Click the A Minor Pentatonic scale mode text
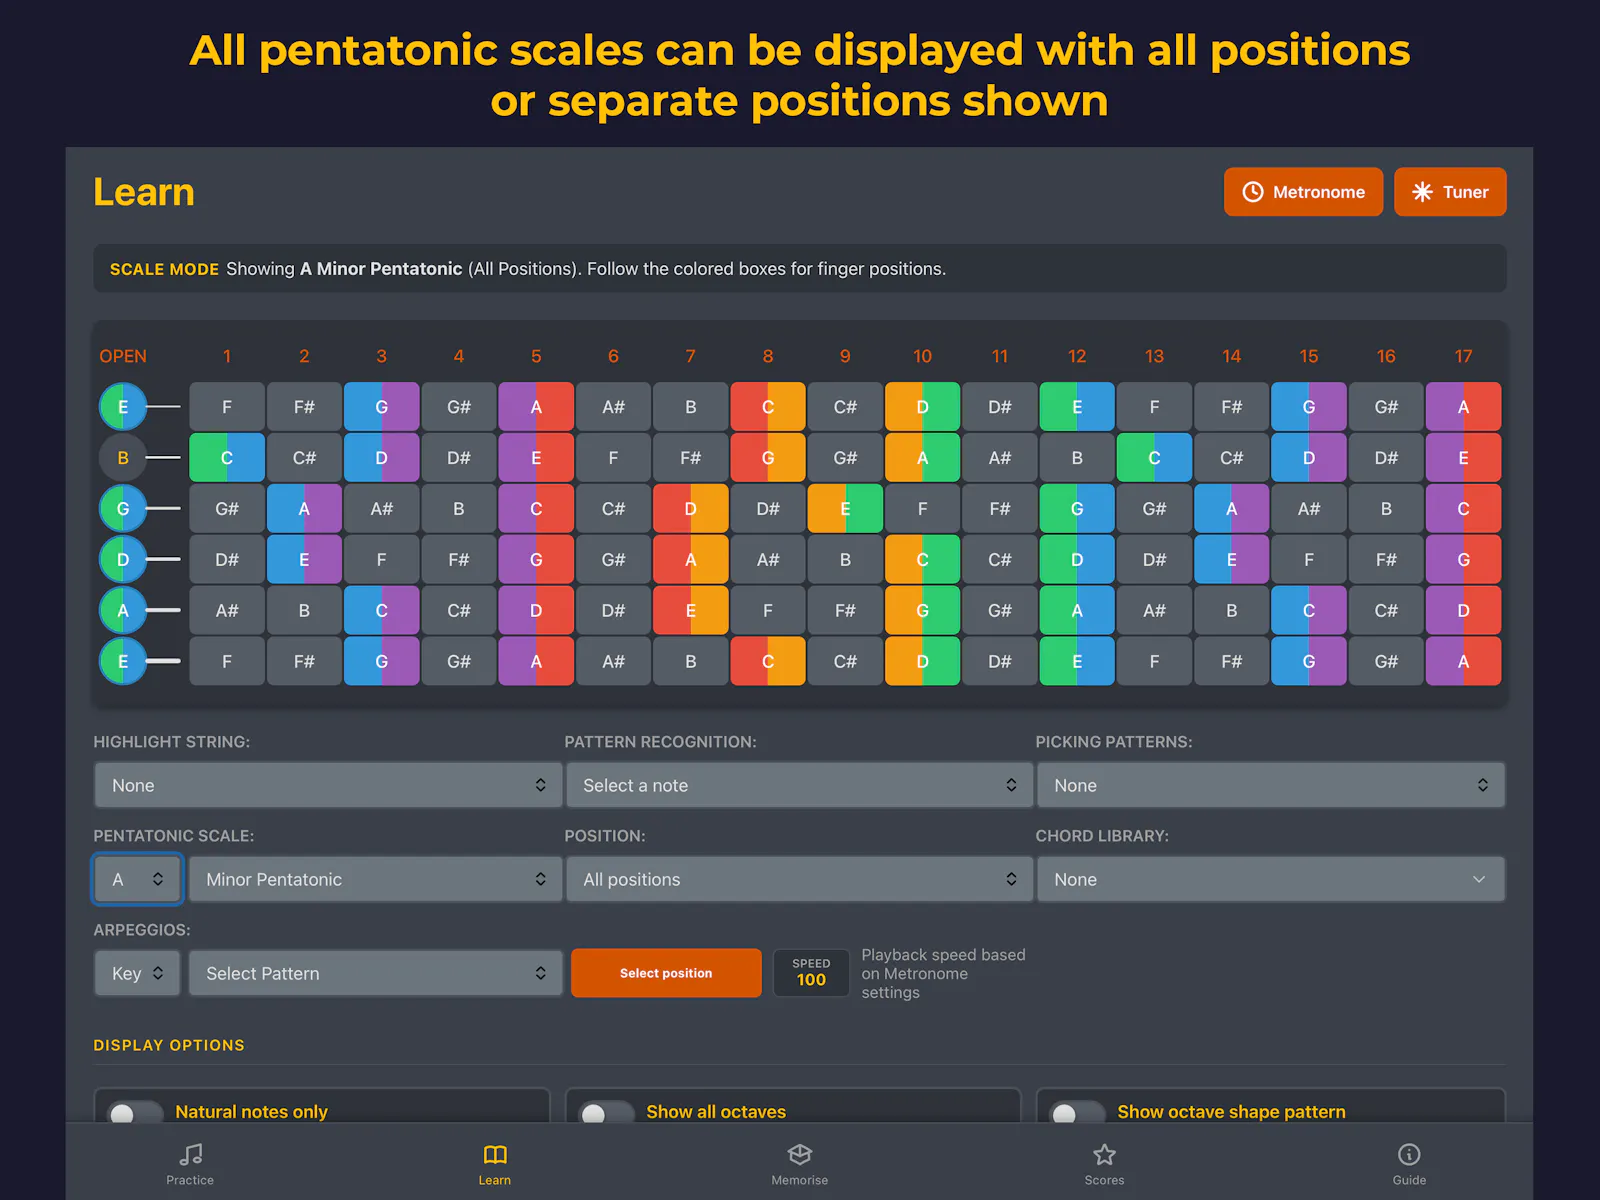This screenshot has height=1200, width=1600. point(381,269)
